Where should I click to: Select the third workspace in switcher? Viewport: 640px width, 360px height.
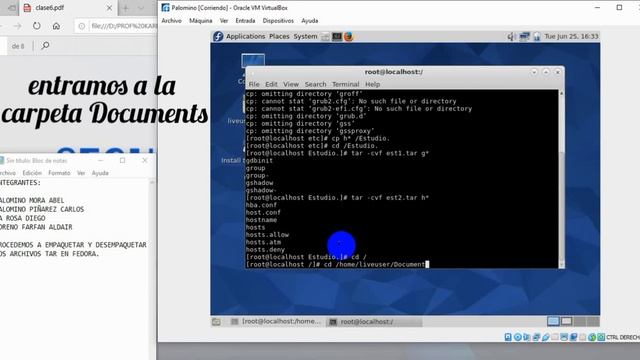point(580,322)
